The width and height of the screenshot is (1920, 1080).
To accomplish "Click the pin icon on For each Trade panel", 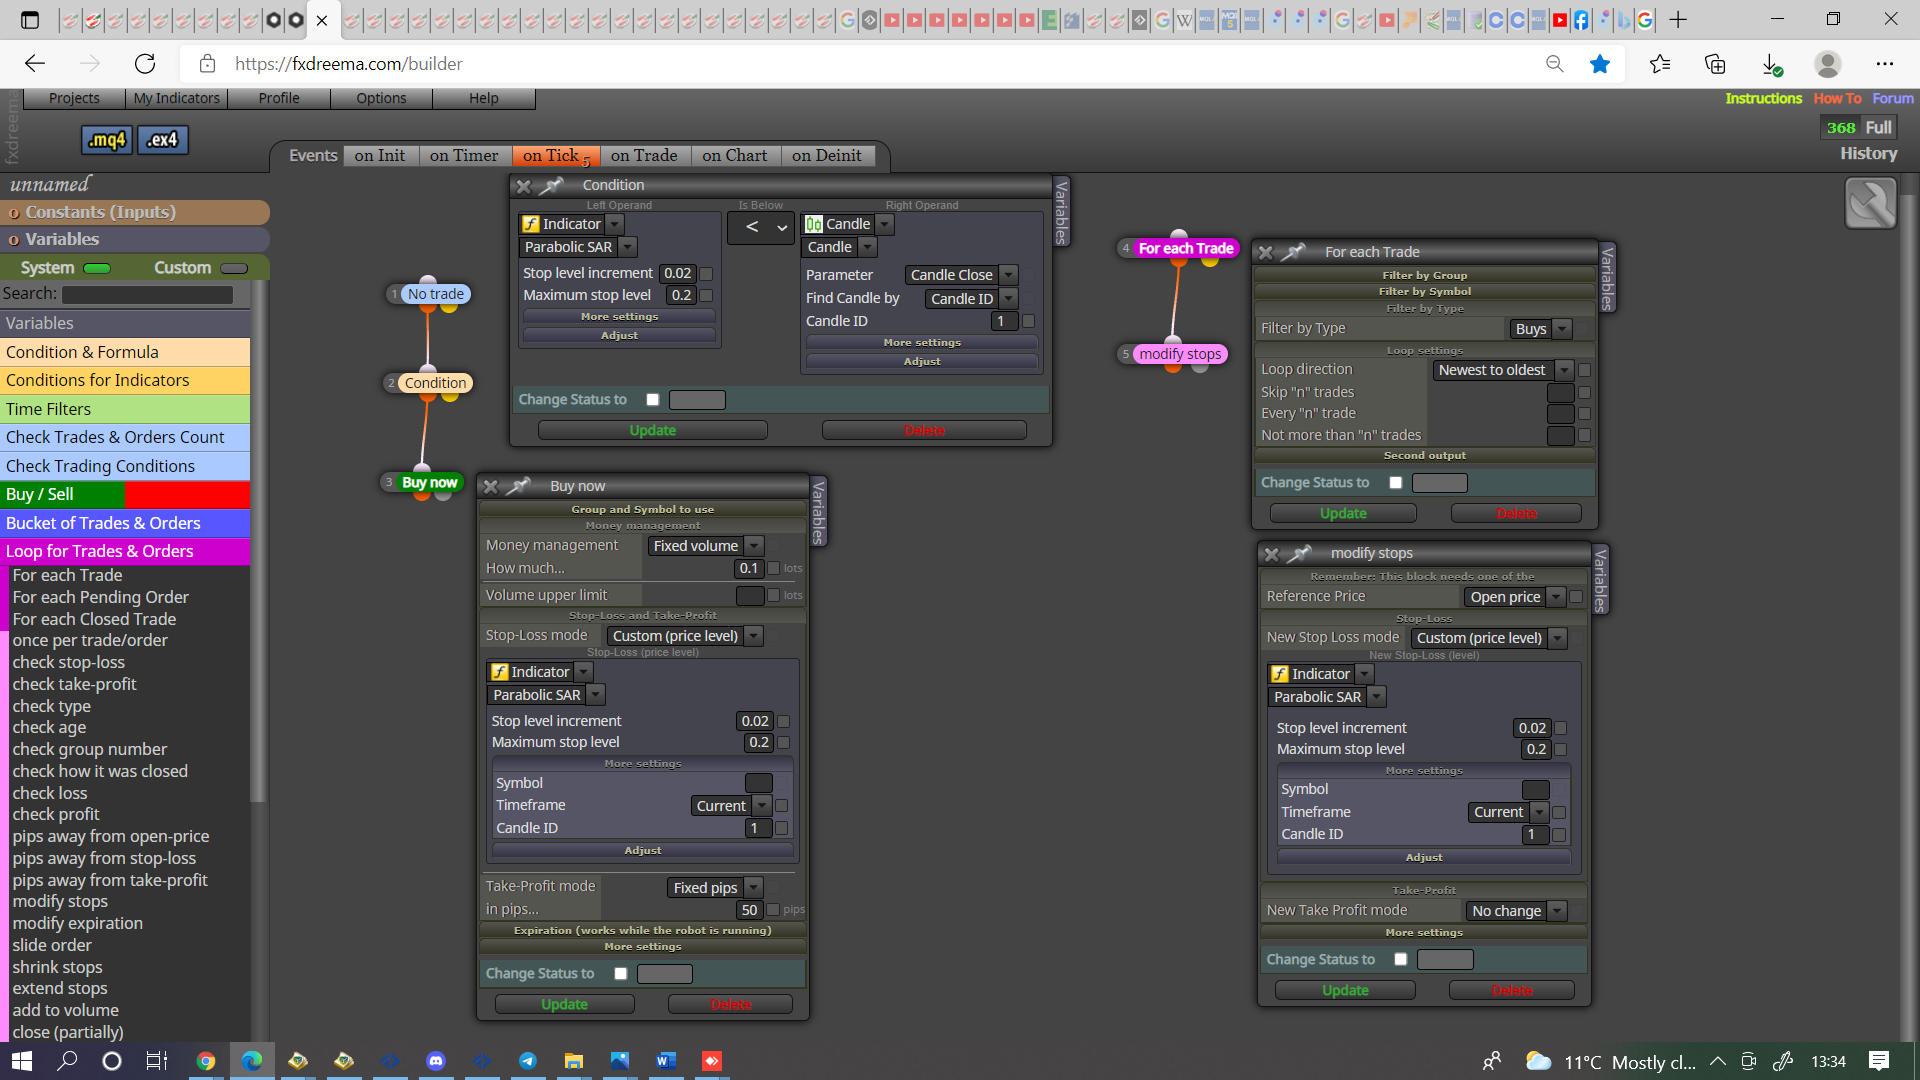I will pos(1294,252).
